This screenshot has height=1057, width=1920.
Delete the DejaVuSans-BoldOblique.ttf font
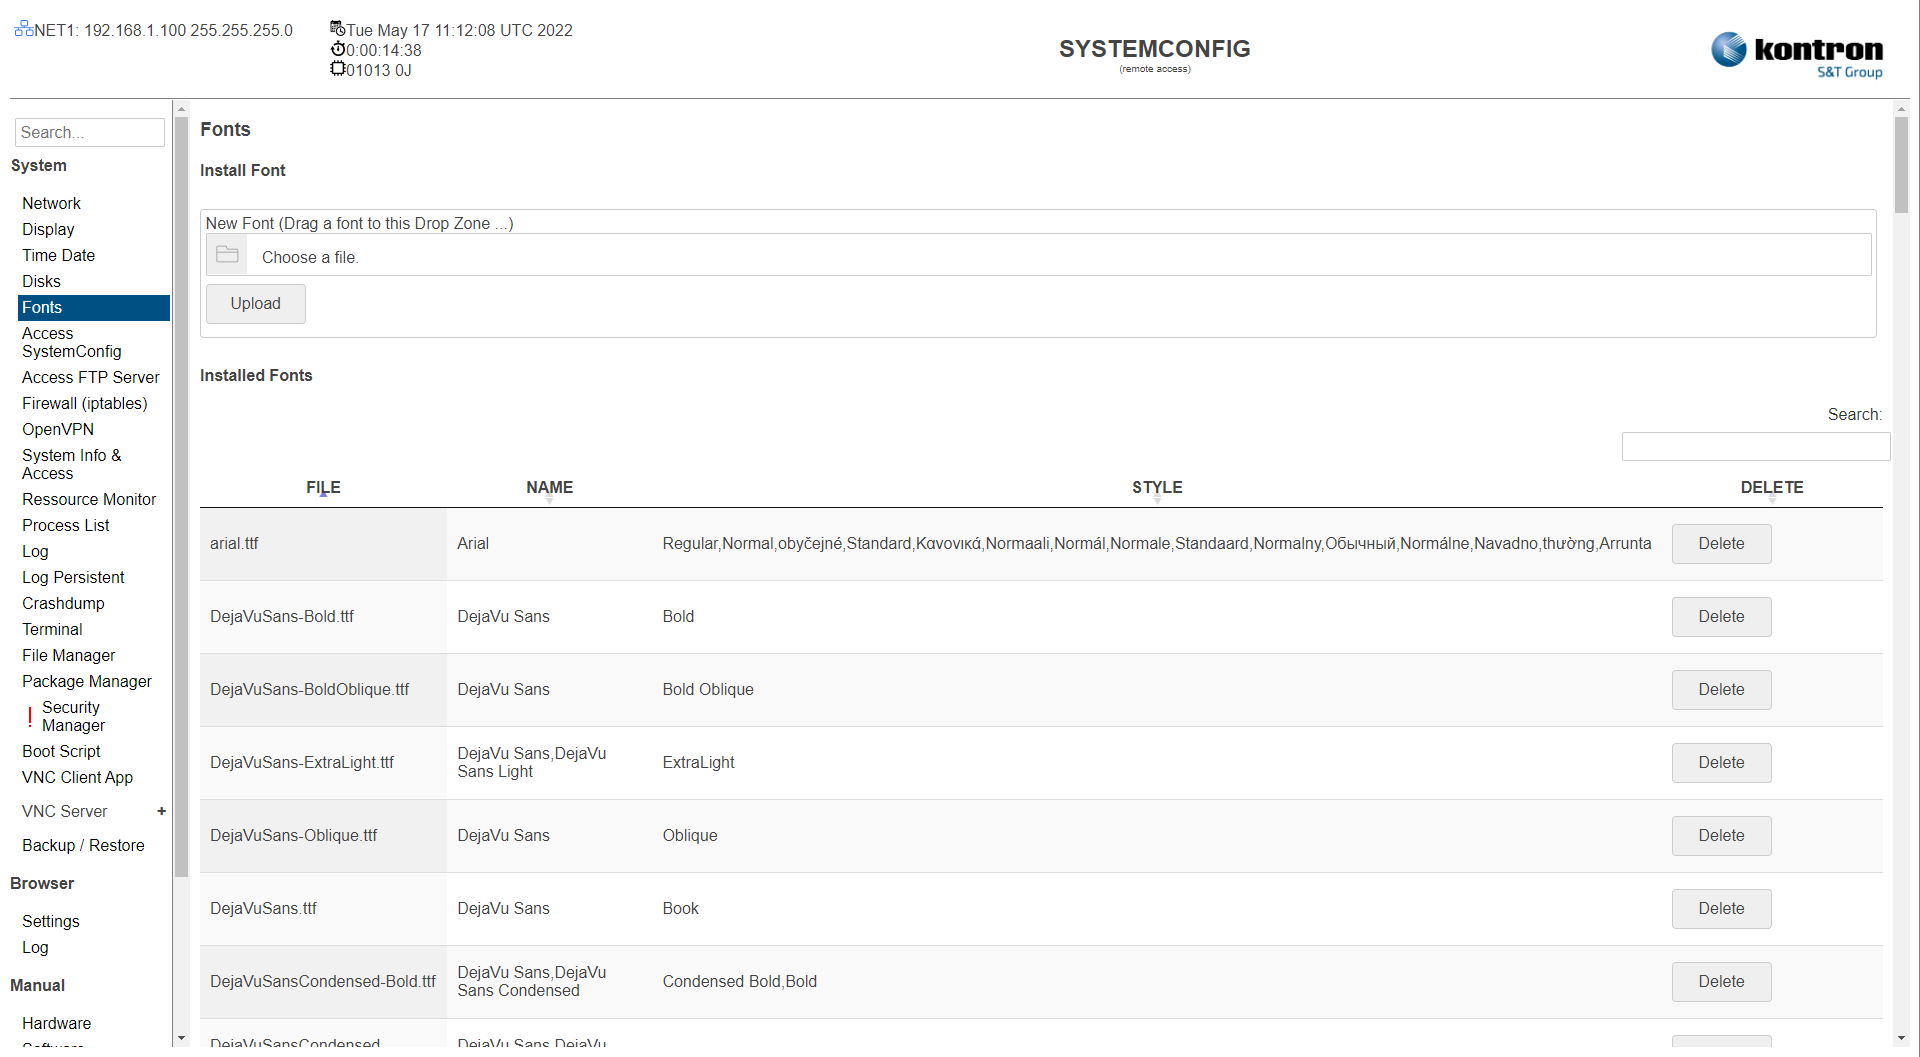point(1720,690)
